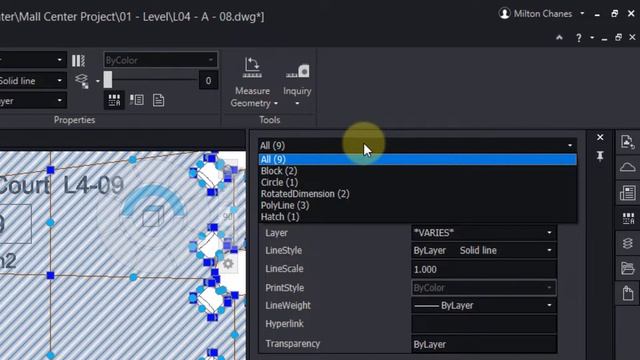The image size is (640, 360).
Task: Open the sidebar document layout icon
Action: pos(627,193)
